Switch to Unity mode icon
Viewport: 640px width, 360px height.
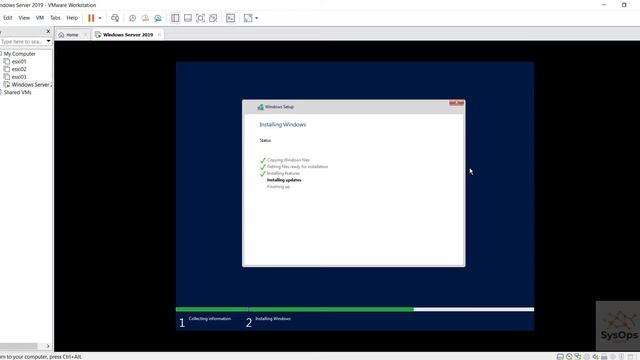point(213,18)
